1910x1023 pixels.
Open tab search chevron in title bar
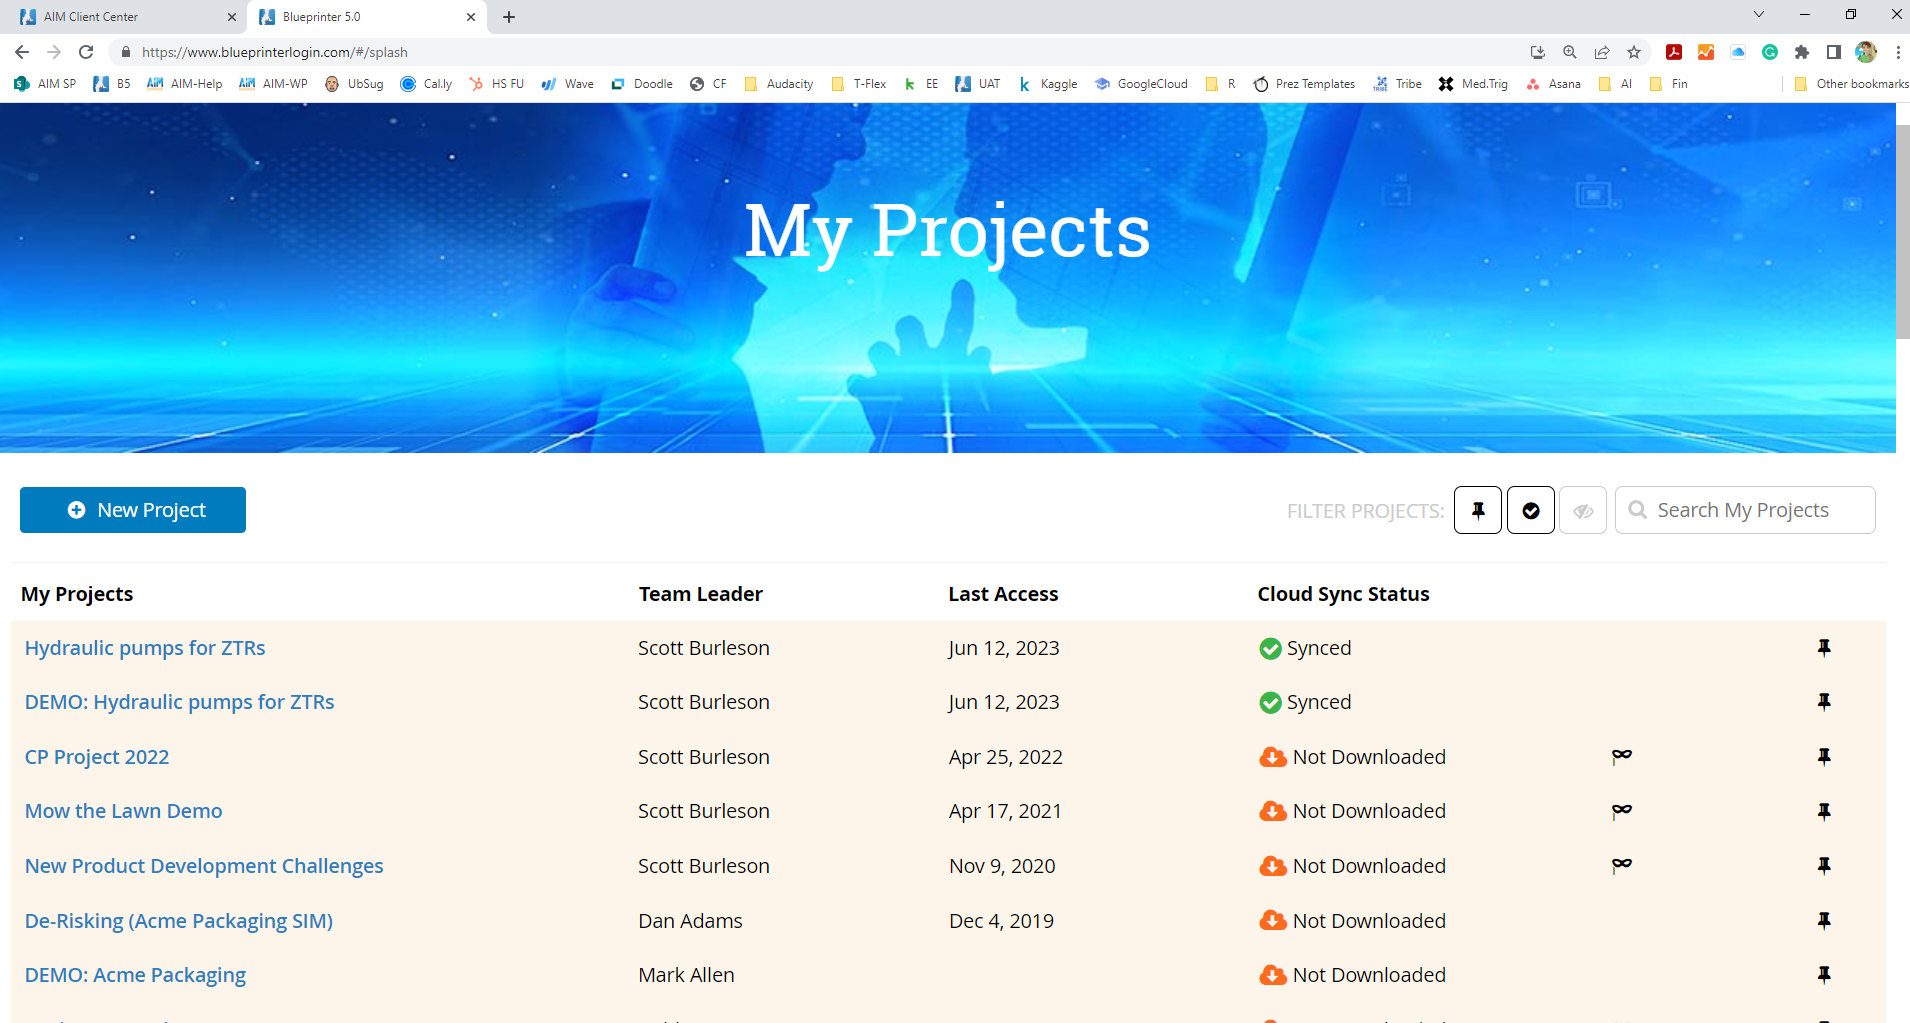click(x=1759, y=14)
